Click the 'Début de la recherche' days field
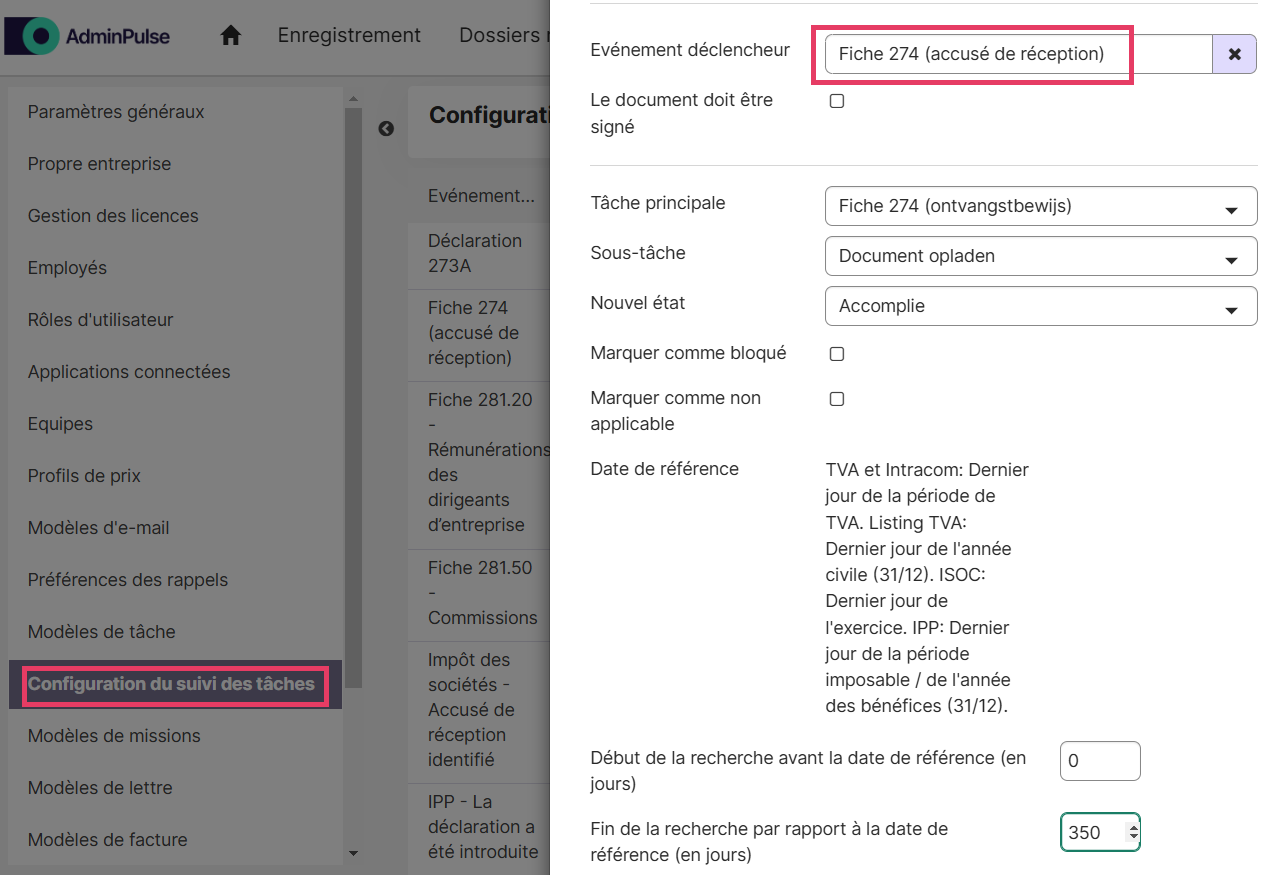The height and width of the screenshot is (875, 1275). tap(1099, 761)
